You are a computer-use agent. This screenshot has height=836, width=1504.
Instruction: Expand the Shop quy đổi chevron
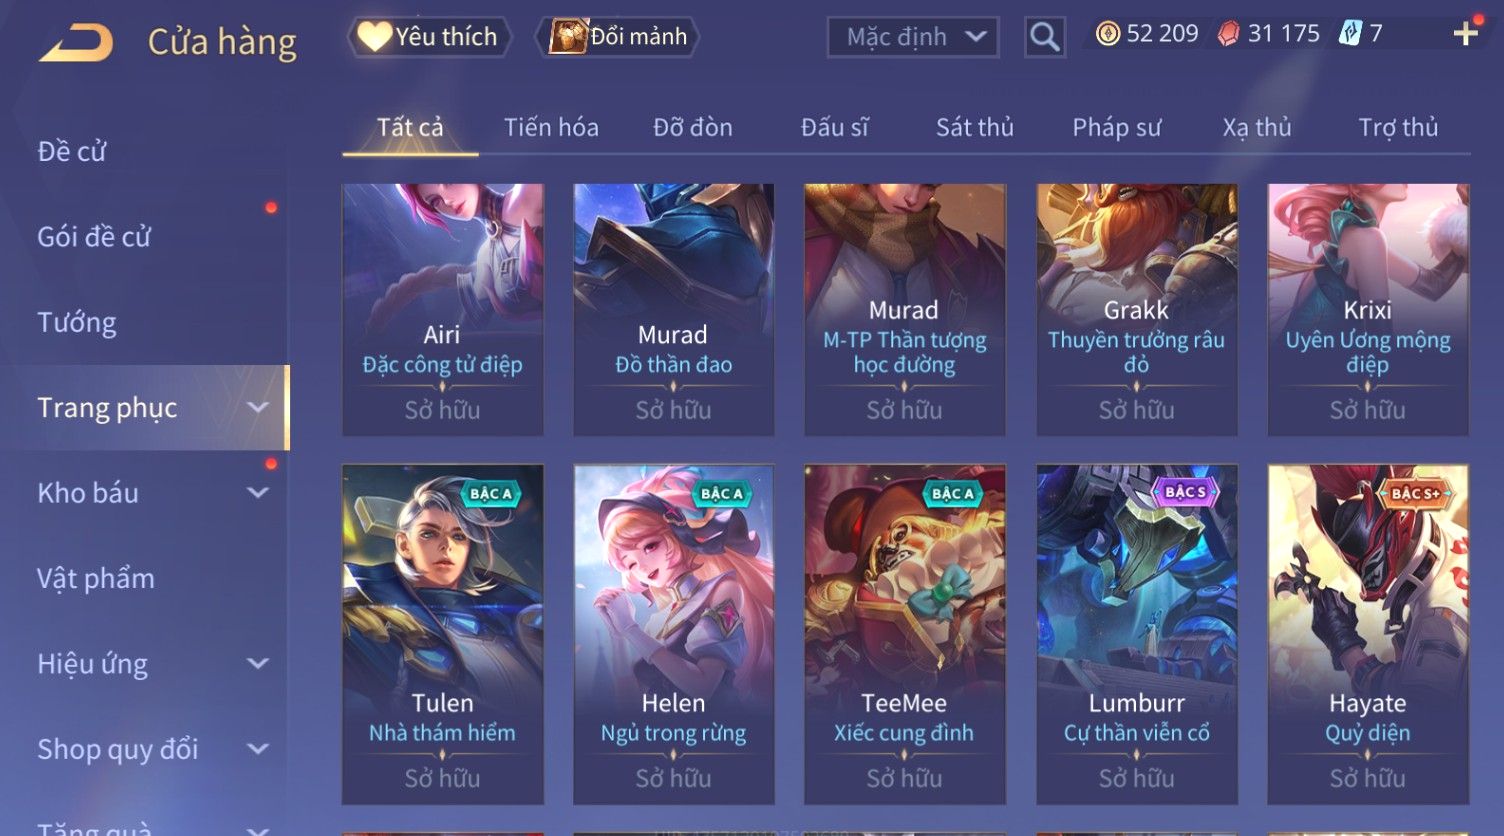click(x=258, y=749)
